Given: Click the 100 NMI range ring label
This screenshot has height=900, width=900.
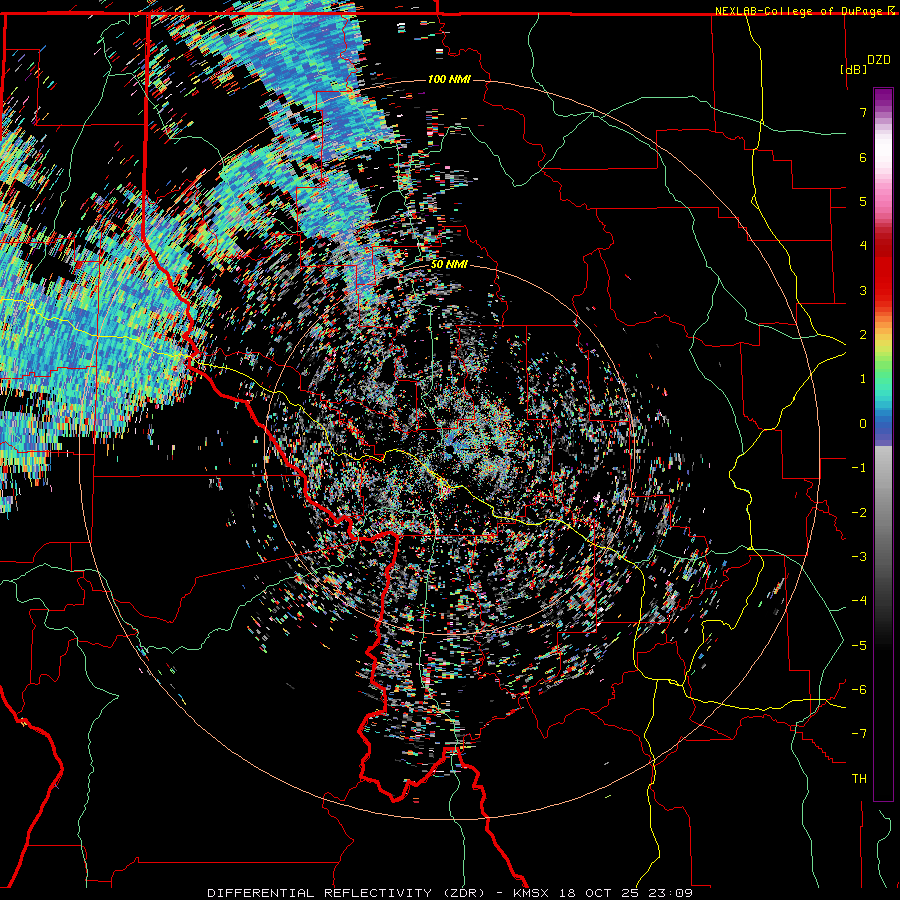Looking at the screenshot, I should click(x=449, y=79).
